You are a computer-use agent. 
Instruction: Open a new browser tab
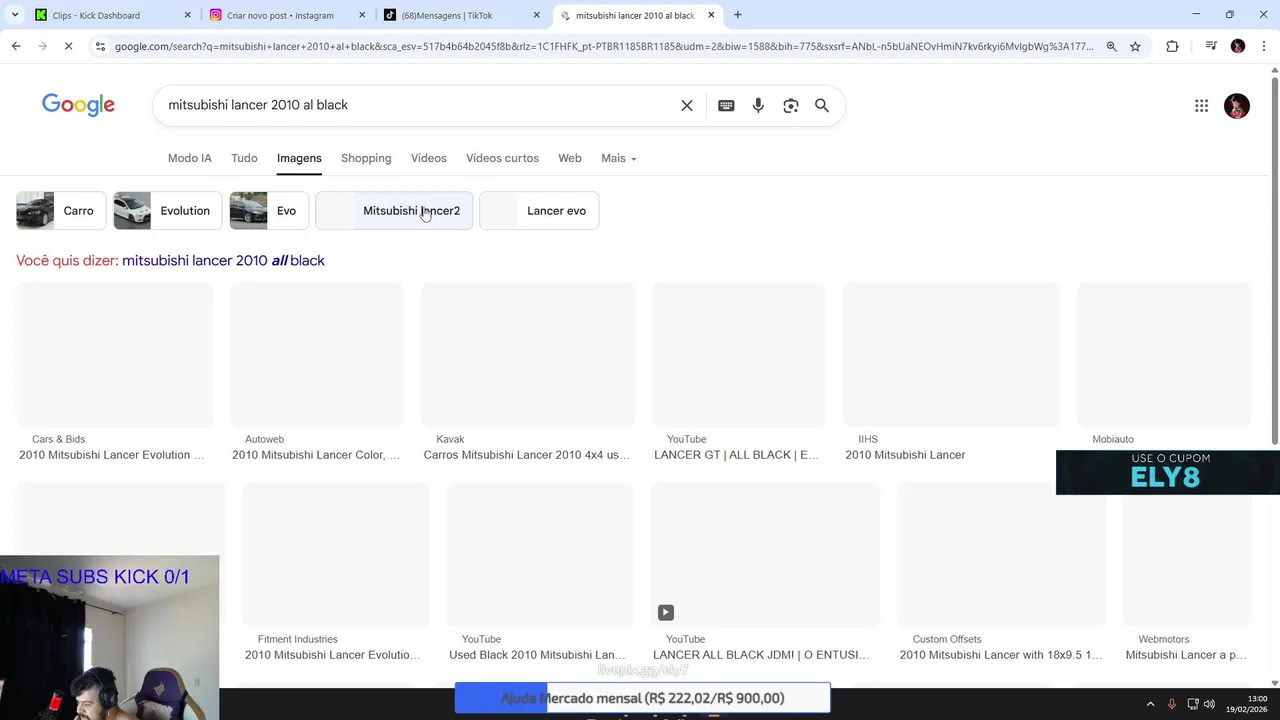point(738,15)
